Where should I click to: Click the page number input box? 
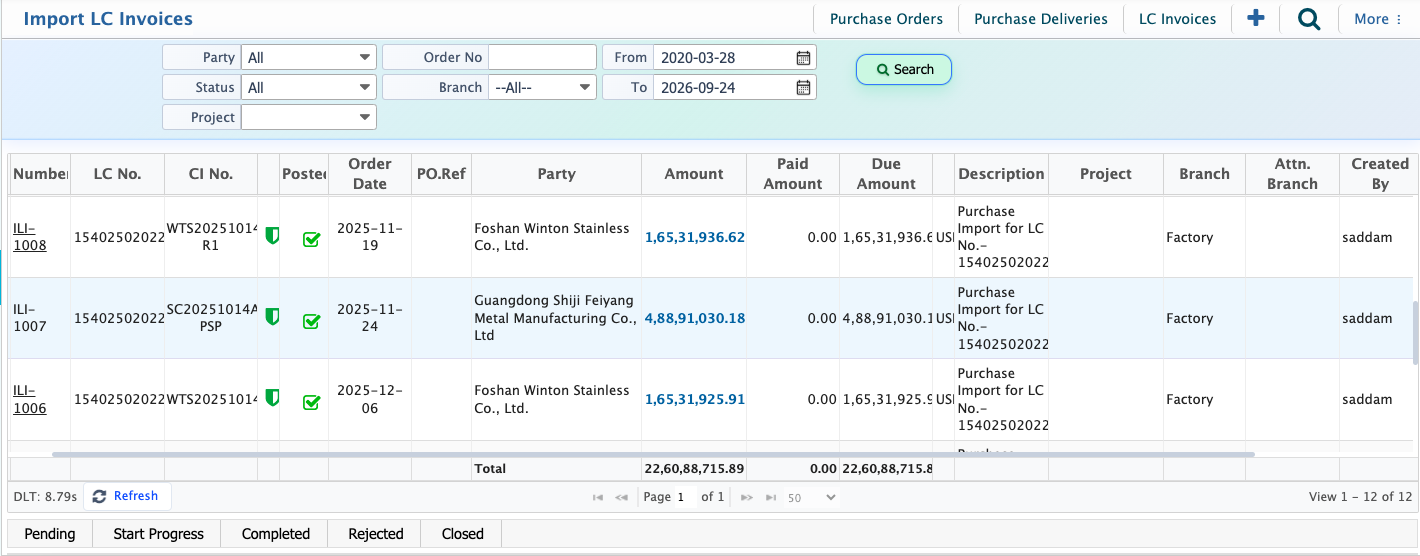[685, 497]
